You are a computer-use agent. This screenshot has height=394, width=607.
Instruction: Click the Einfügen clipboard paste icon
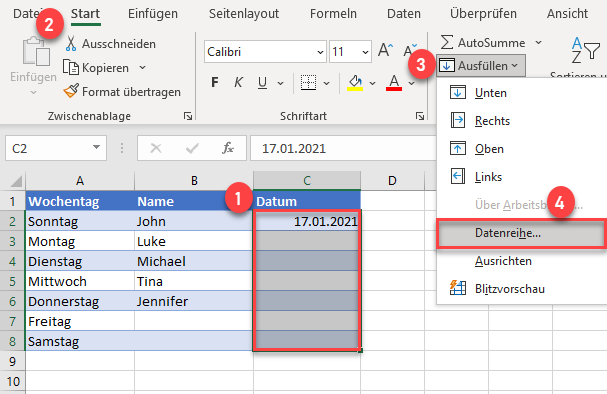(36, 51)
